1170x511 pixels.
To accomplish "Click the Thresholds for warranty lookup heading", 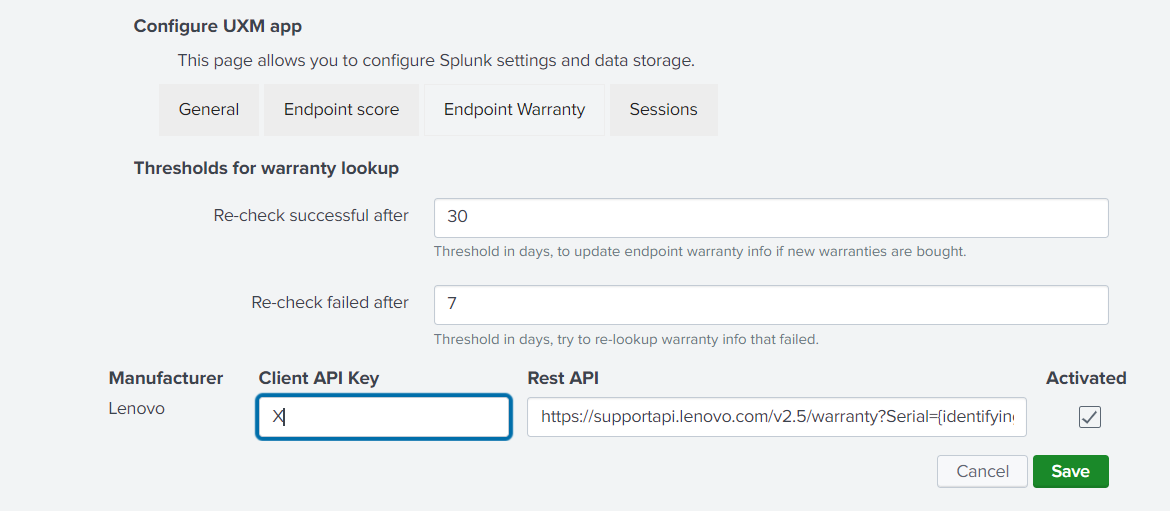I will coord(266,169).
